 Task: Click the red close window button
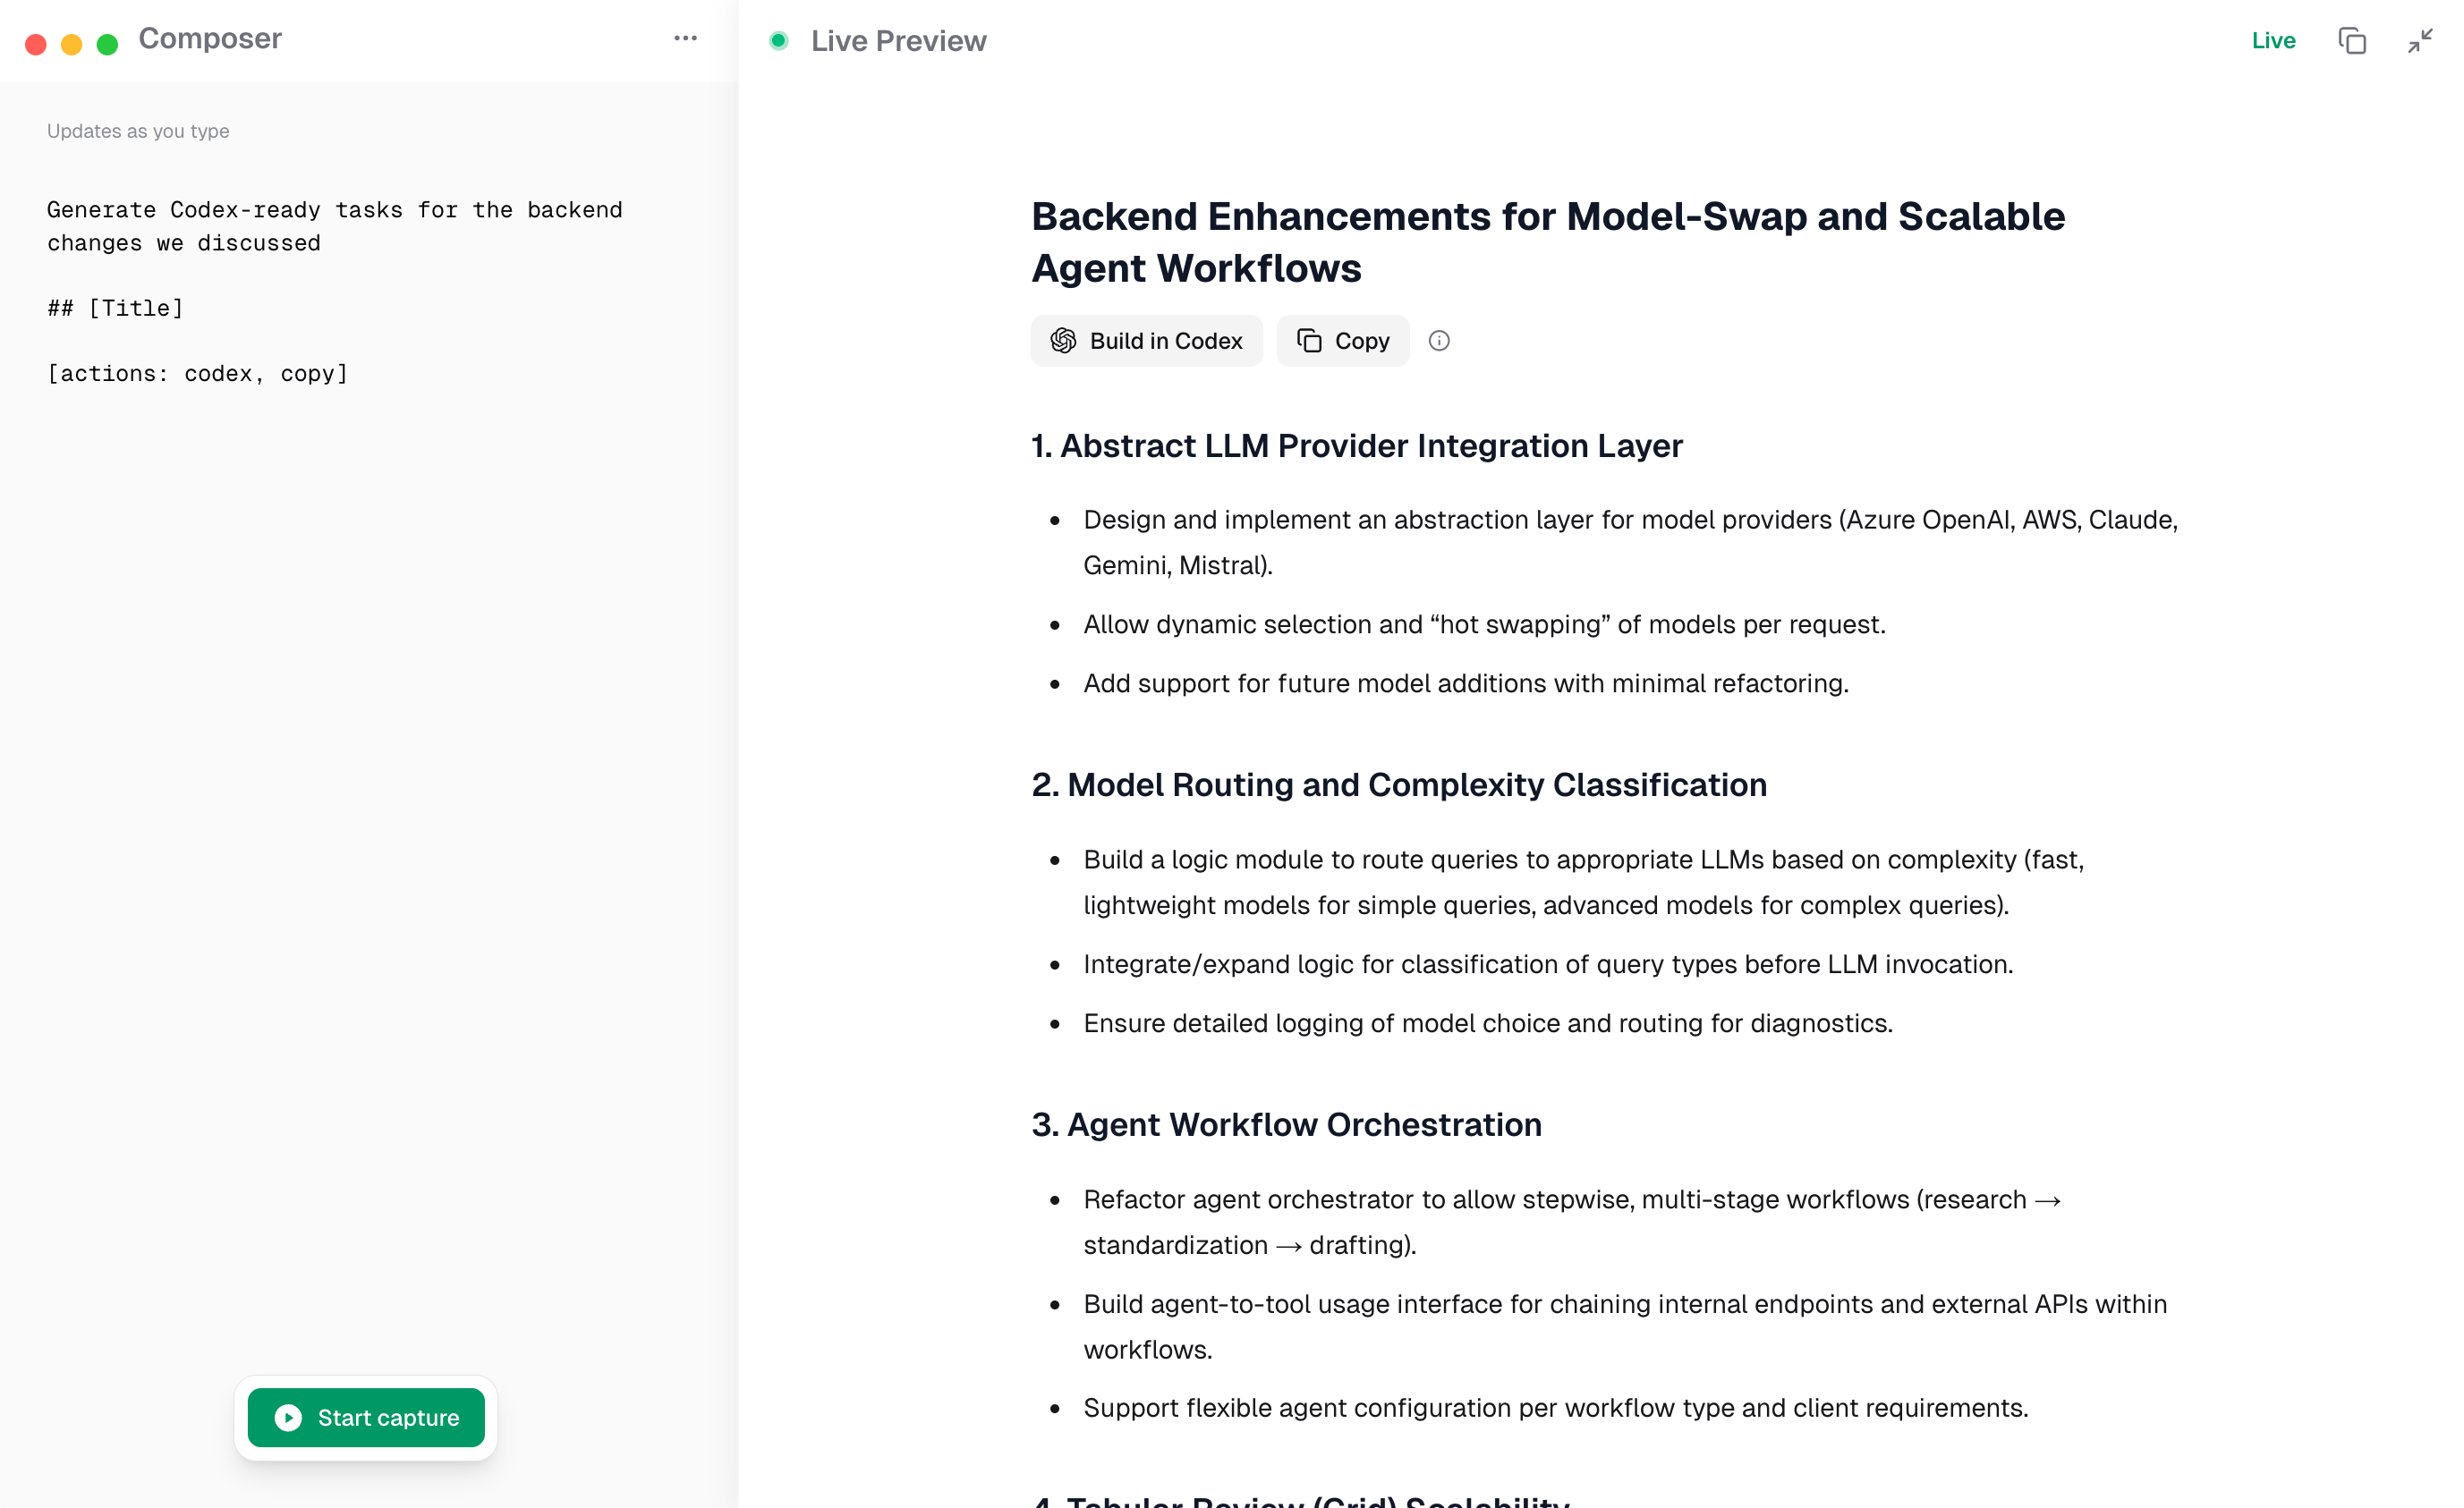tap(36, 44)
